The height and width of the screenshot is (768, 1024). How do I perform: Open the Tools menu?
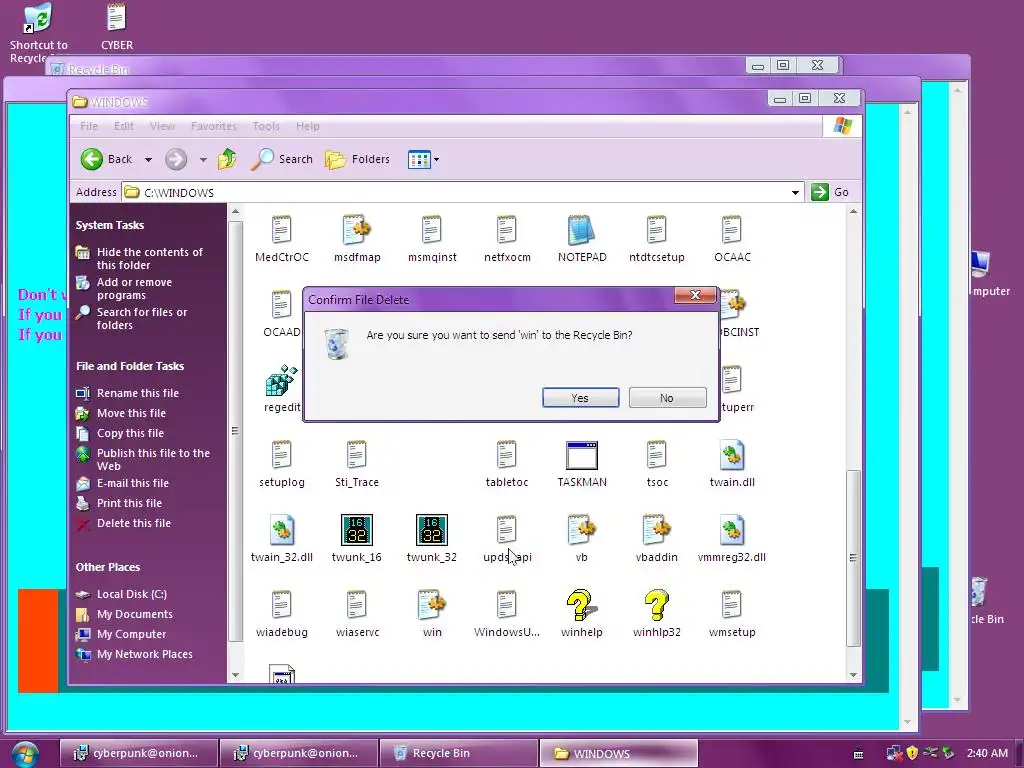tap(266, 126)
